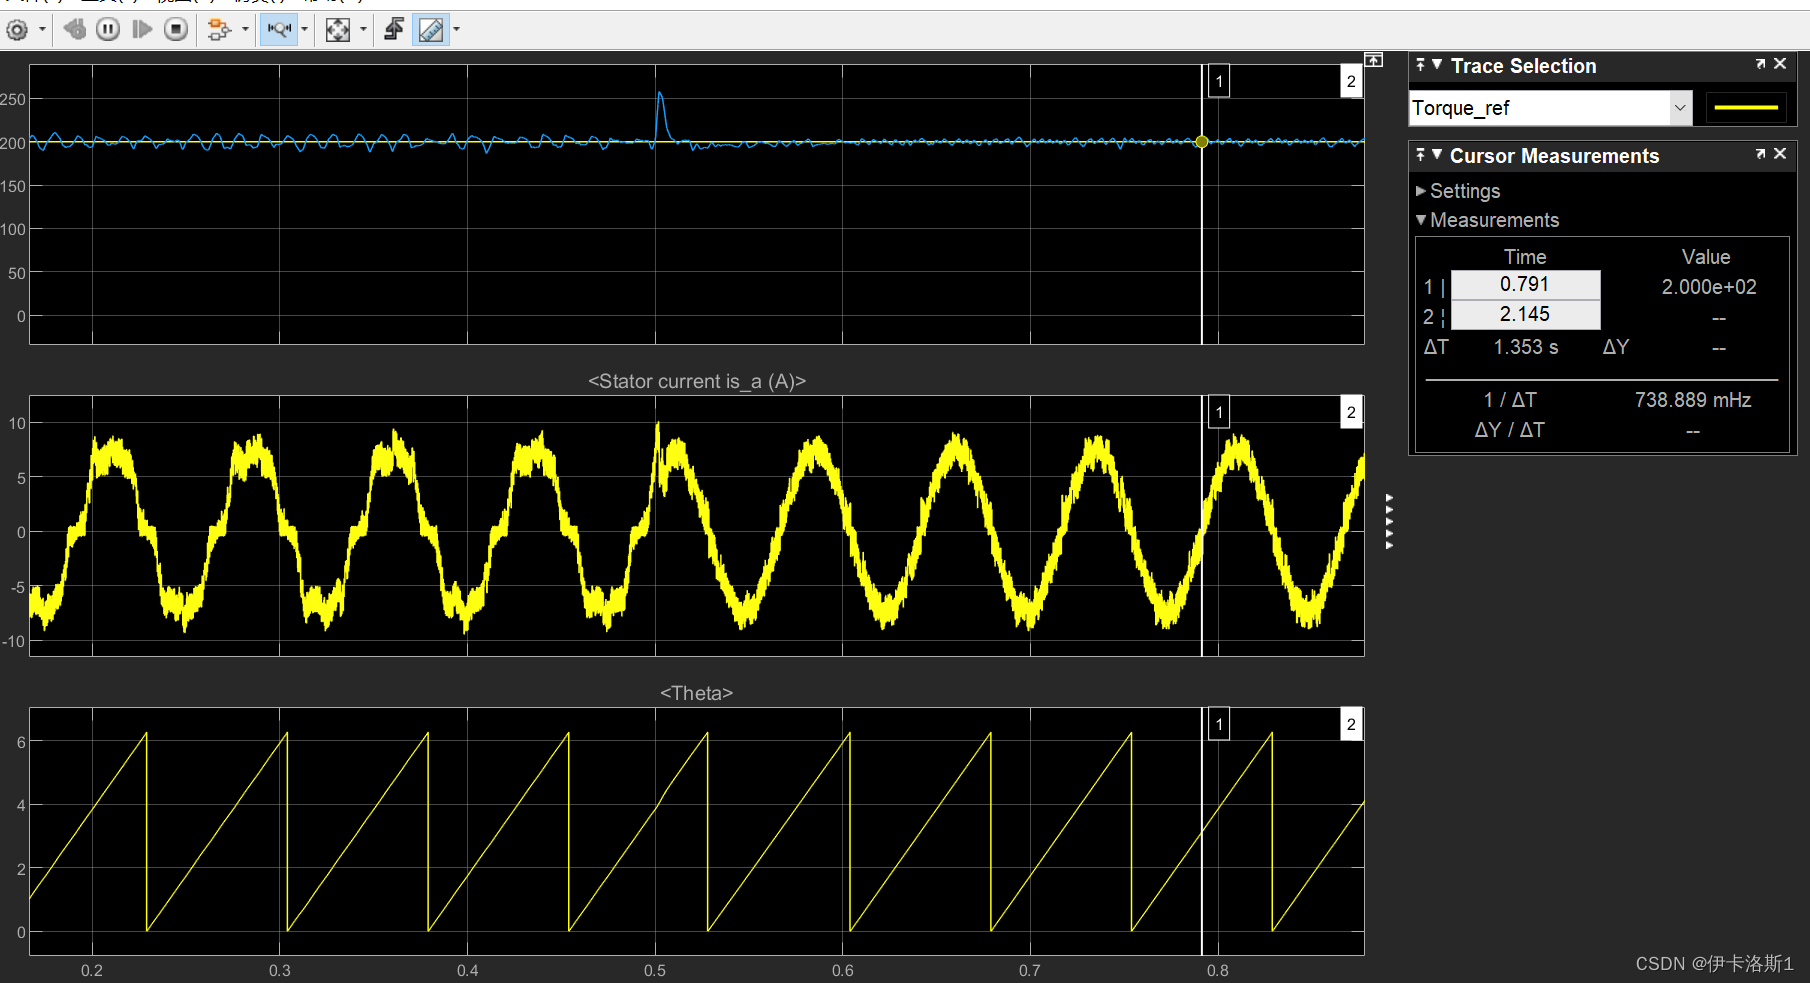Collapse the Cursor Measurements panel via pin icon

pos(1420,154)
